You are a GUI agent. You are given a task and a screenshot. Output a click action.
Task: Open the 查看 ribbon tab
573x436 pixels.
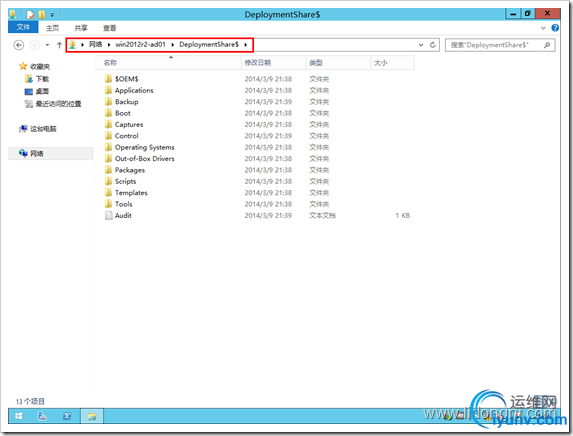[x=109, y=28]
